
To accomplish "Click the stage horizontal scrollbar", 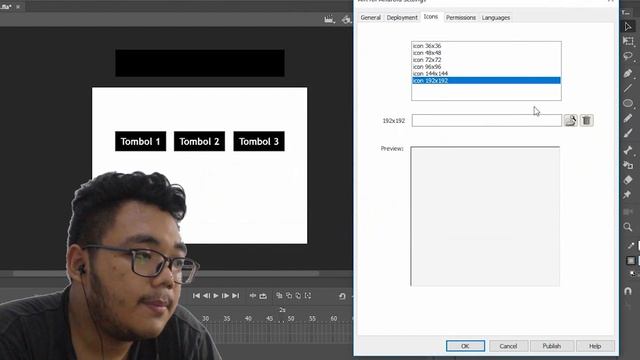I will click(x=165, y=273).
